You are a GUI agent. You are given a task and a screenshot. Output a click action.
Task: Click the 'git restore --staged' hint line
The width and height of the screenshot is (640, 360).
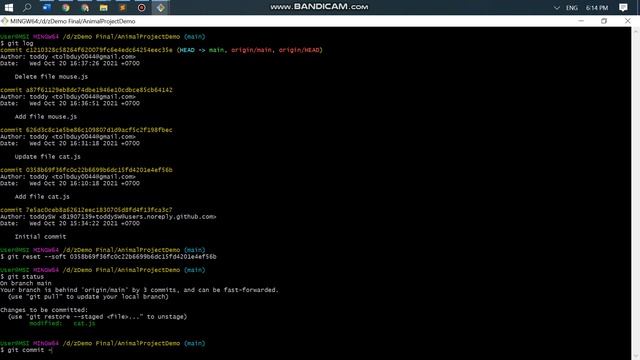[97, 317]
